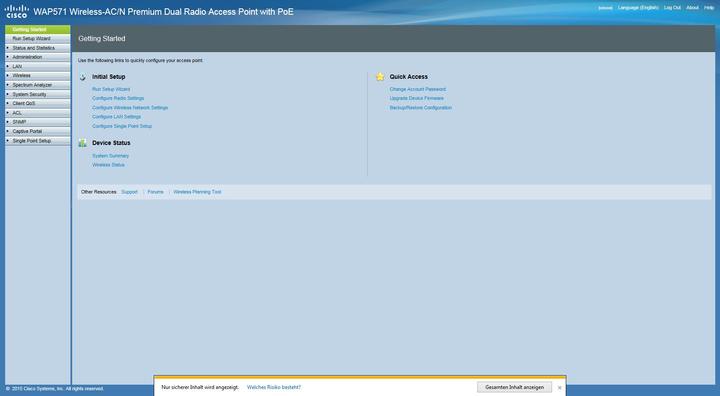Viewport: 720px width, 396px height.
Task: Expand the SNMP menu section
Action: (x=38, y=122)
